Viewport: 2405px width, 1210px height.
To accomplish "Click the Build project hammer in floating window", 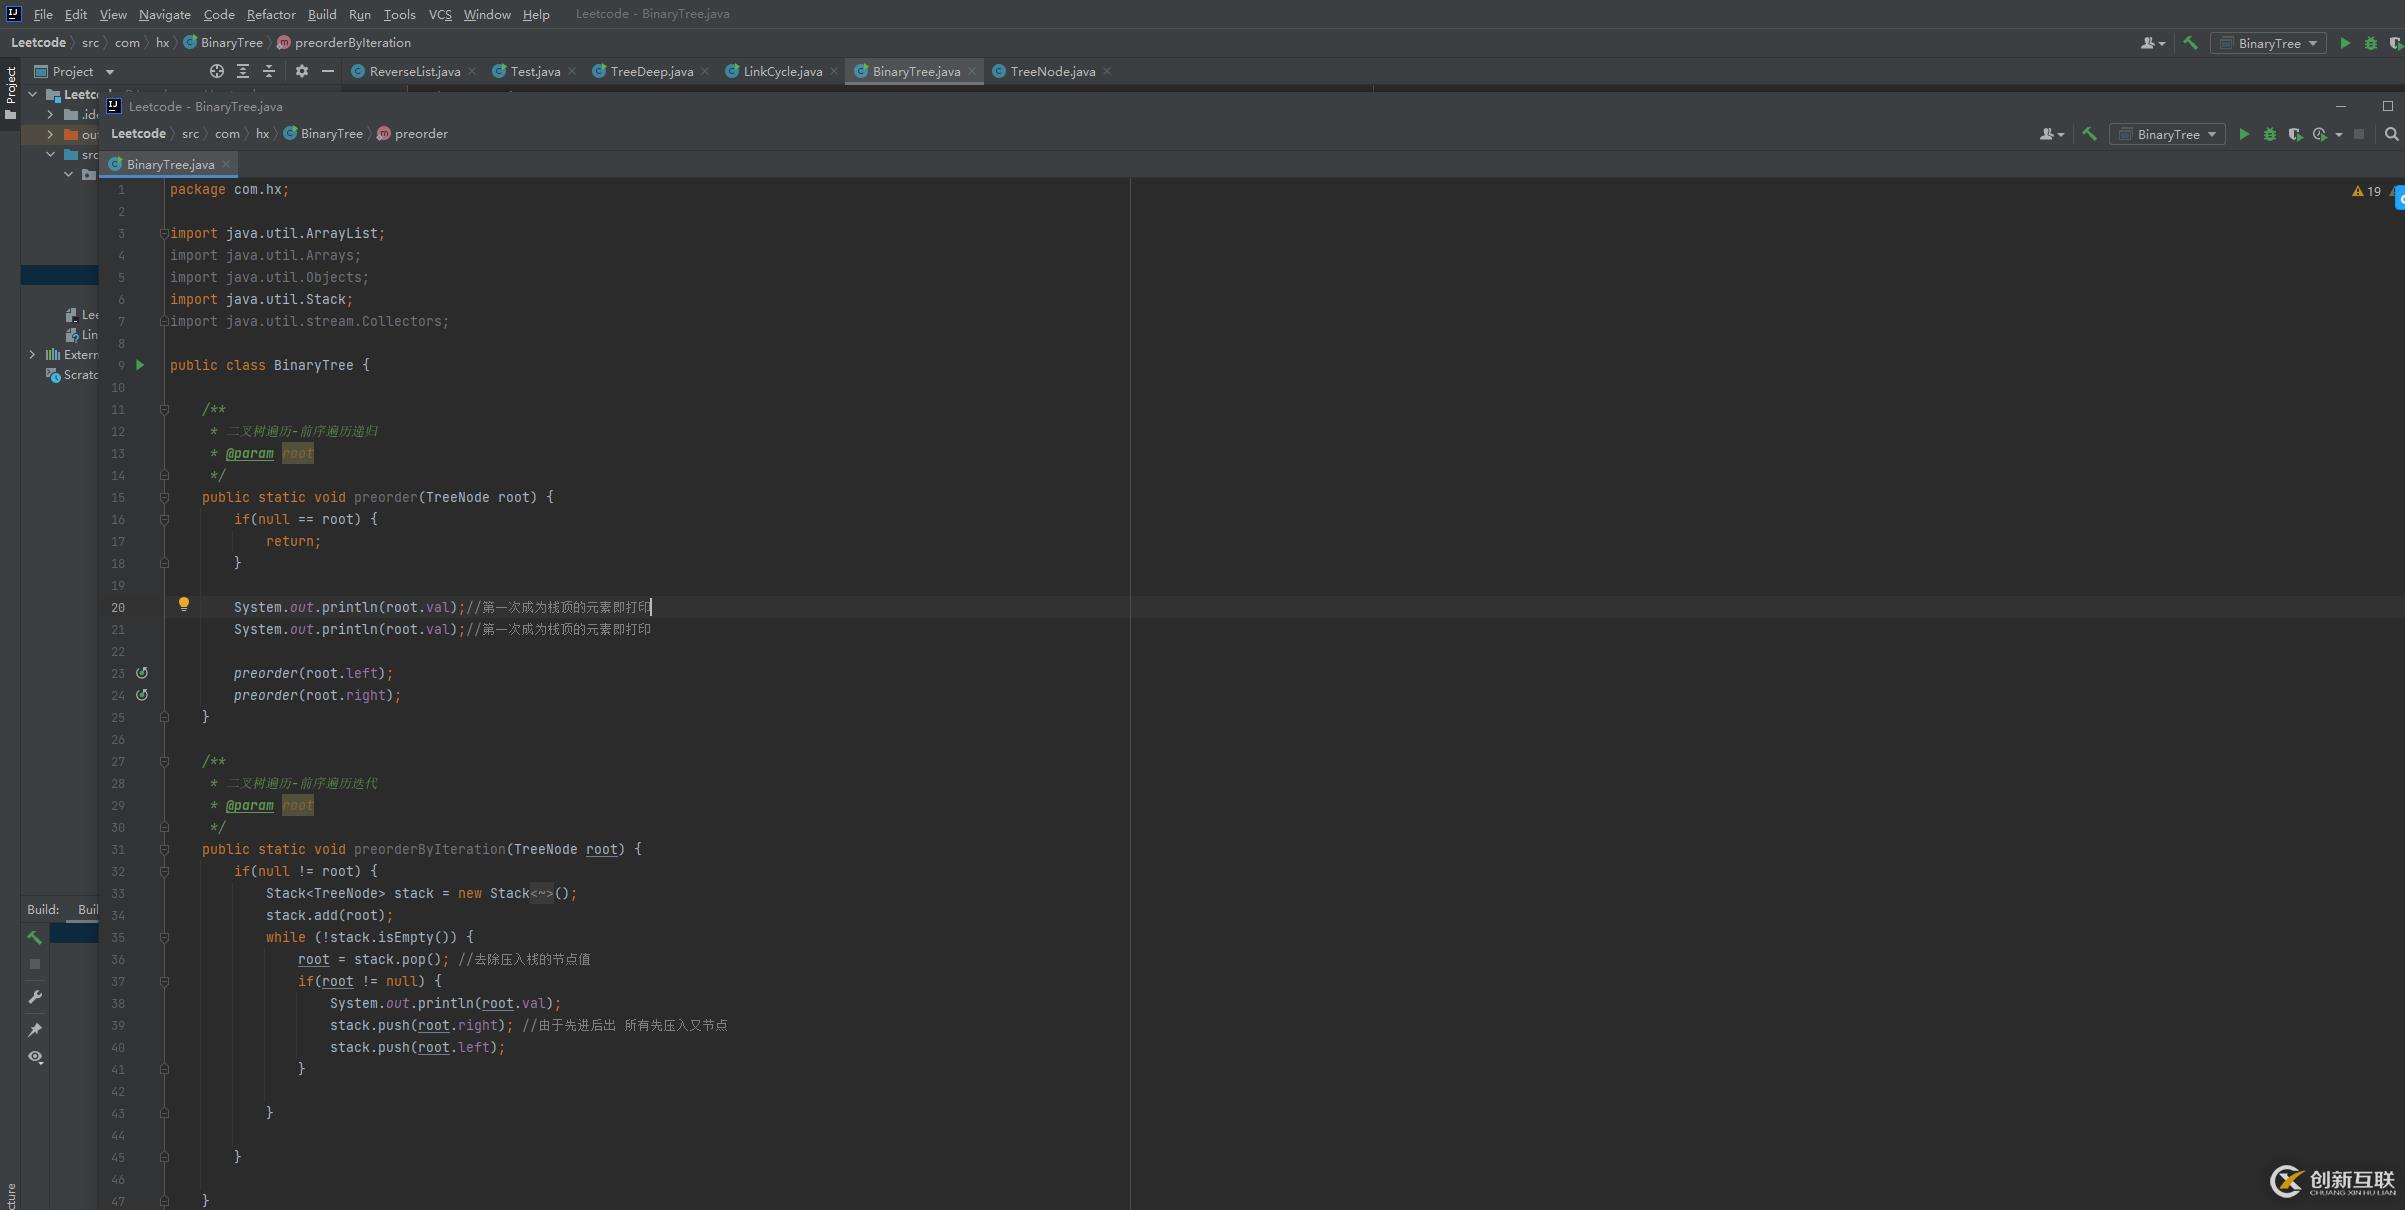I will pyautogui.click(x=2089, y=134).
